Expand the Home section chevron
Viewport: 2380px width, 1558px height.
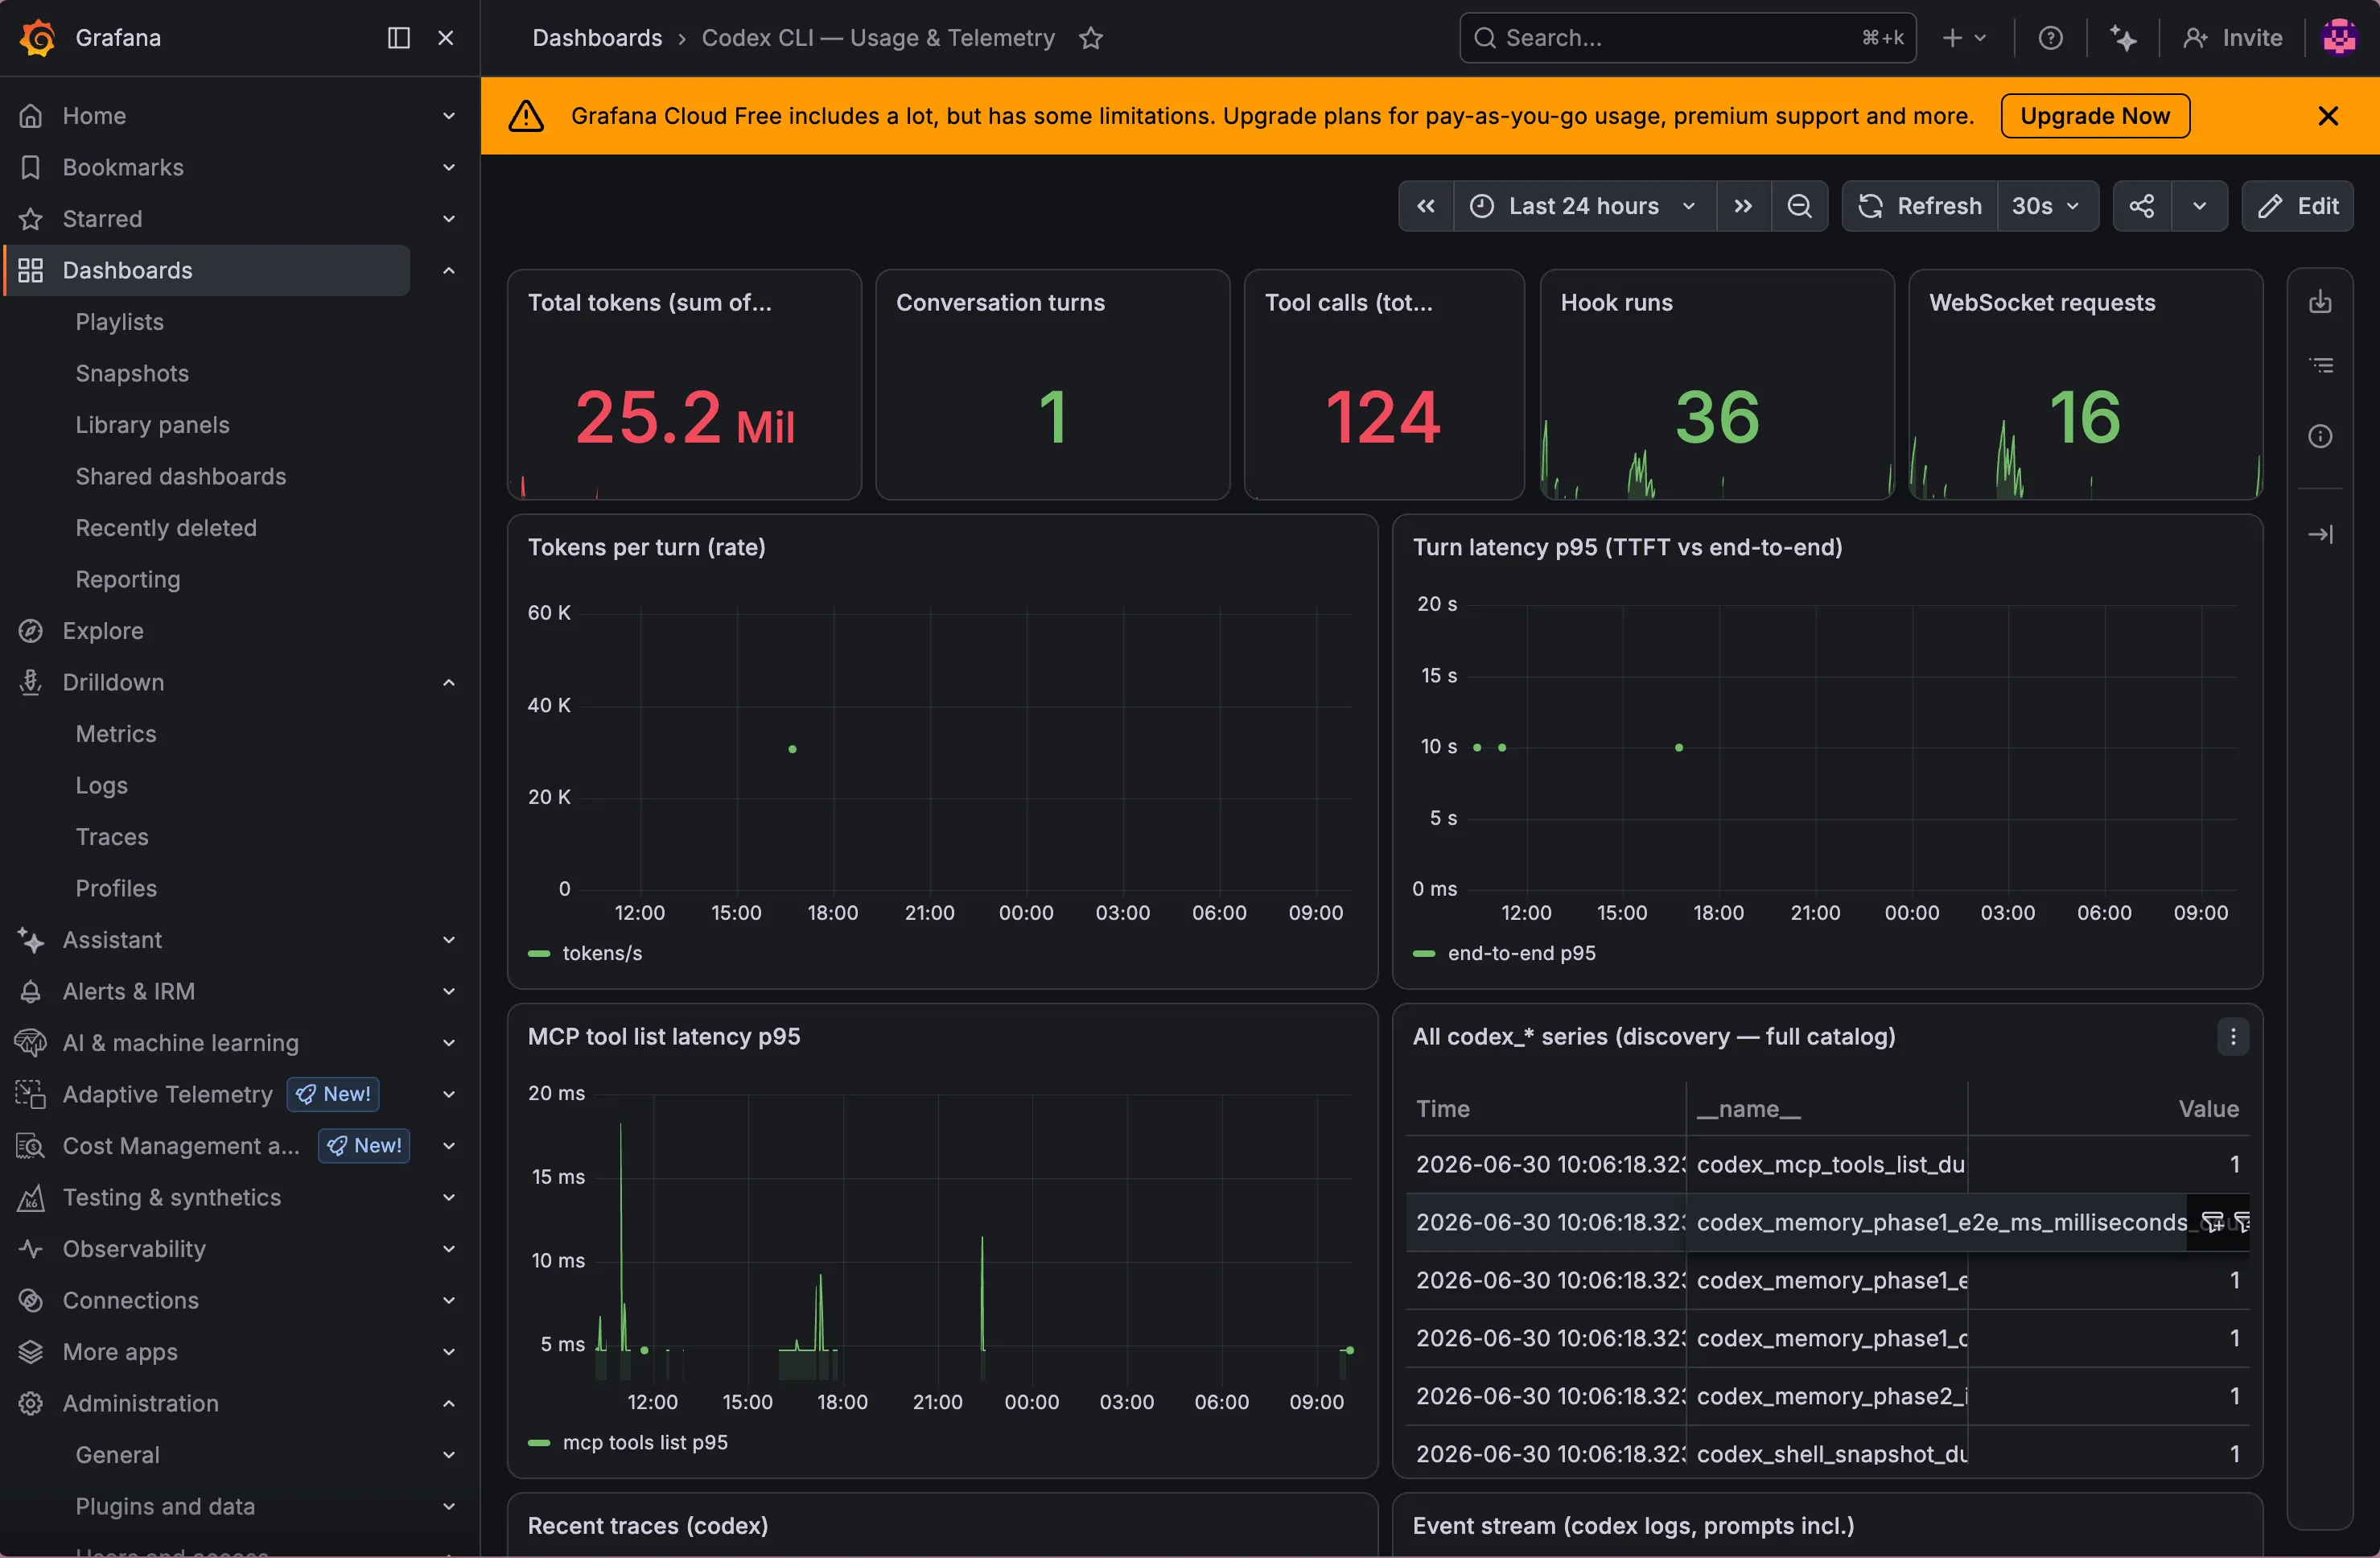449,116
